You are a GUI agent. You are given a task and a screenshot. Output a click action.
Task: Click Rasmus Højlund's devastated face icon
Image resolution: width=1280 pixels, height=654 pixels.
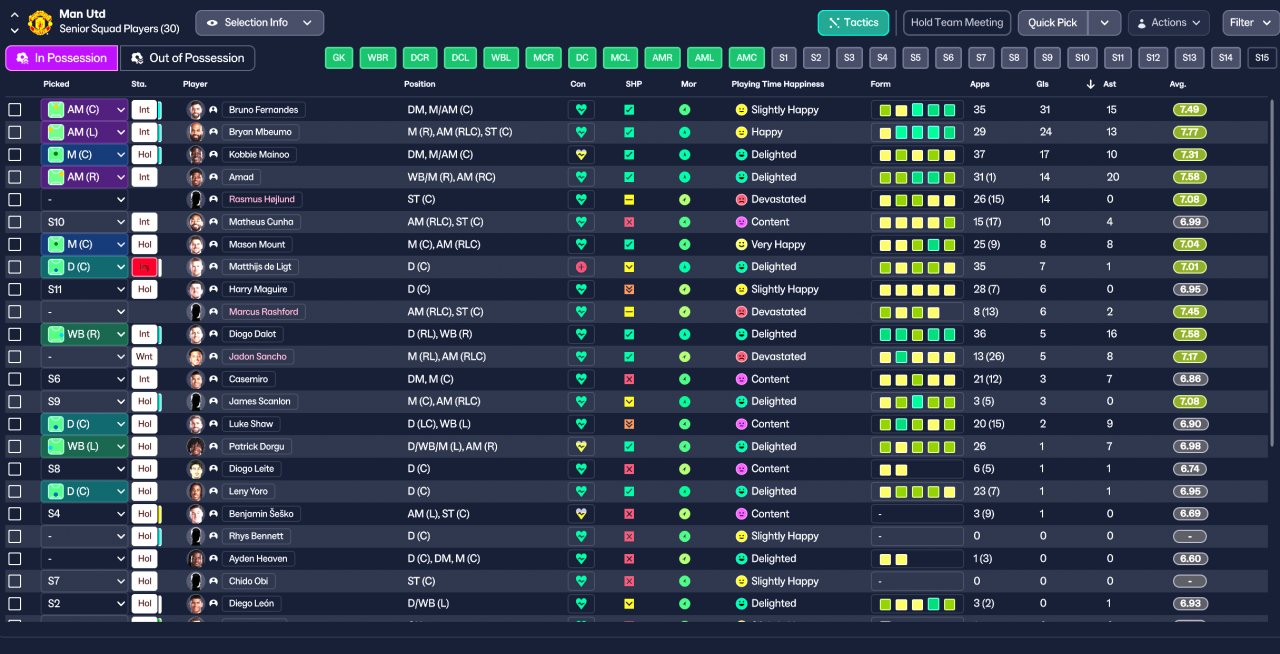[x=741, y=200]
